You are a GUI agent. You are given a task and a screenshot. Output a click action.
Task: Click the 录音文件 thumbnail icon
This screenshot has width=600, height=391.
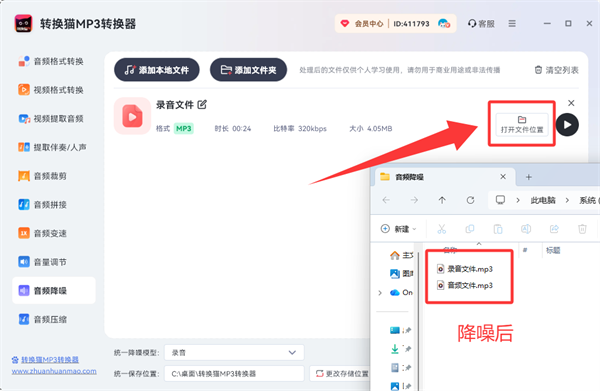point(132,116)
